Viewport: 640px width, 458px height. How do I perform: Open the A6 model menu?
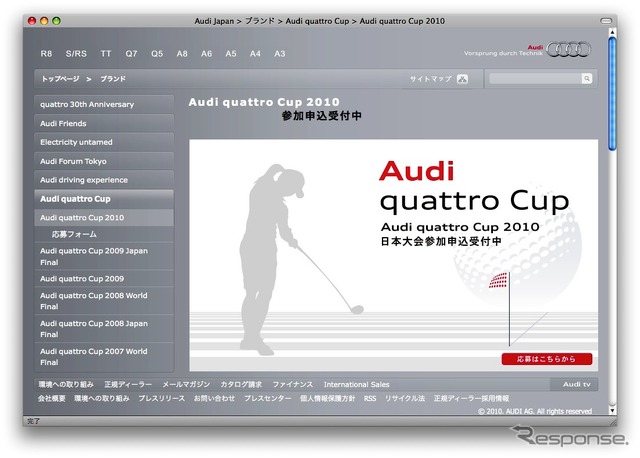coord(206,53)
